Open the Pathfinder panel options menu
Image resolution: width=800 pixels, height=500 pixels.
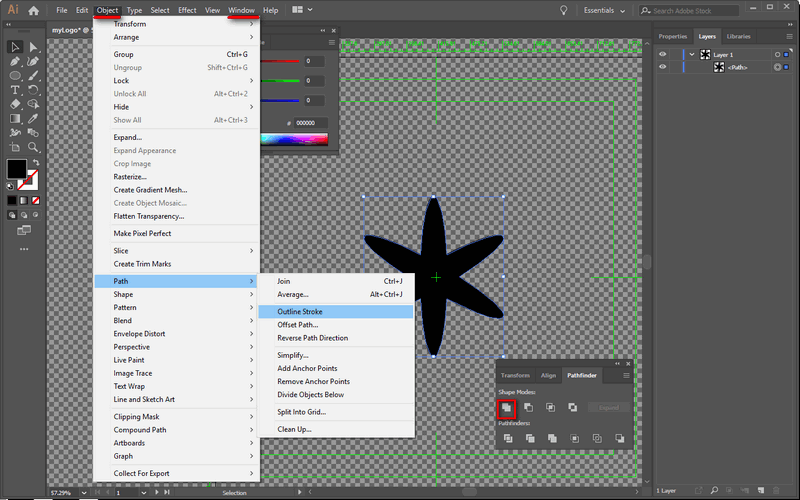[627, 376]
